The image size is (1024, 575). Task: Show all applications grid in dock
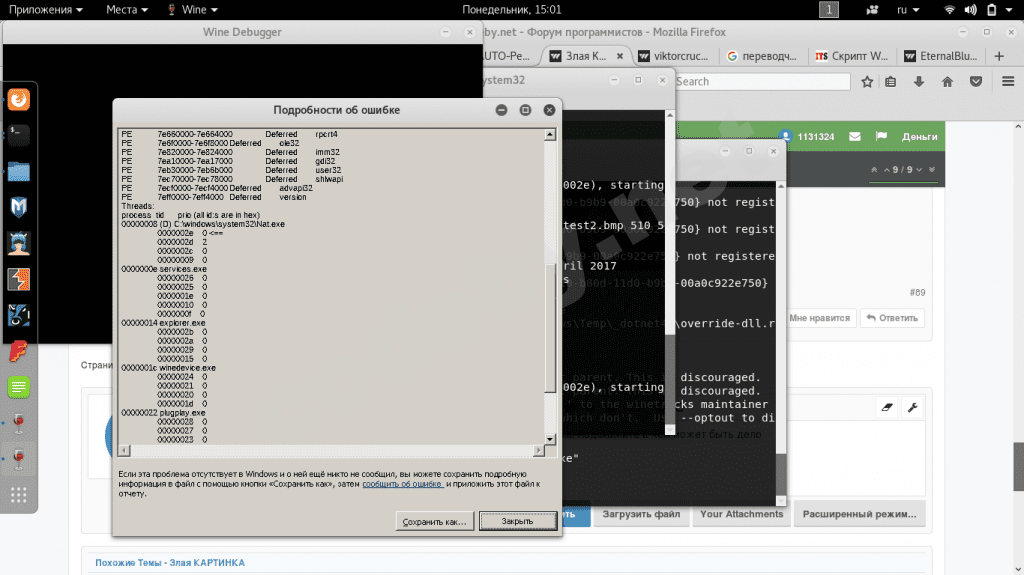(x=19, y=494)
